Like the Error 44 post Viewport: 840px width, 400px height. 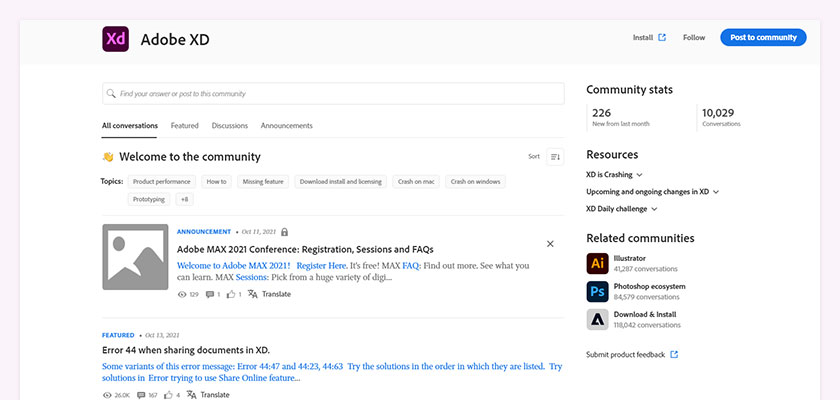(169, 395)
